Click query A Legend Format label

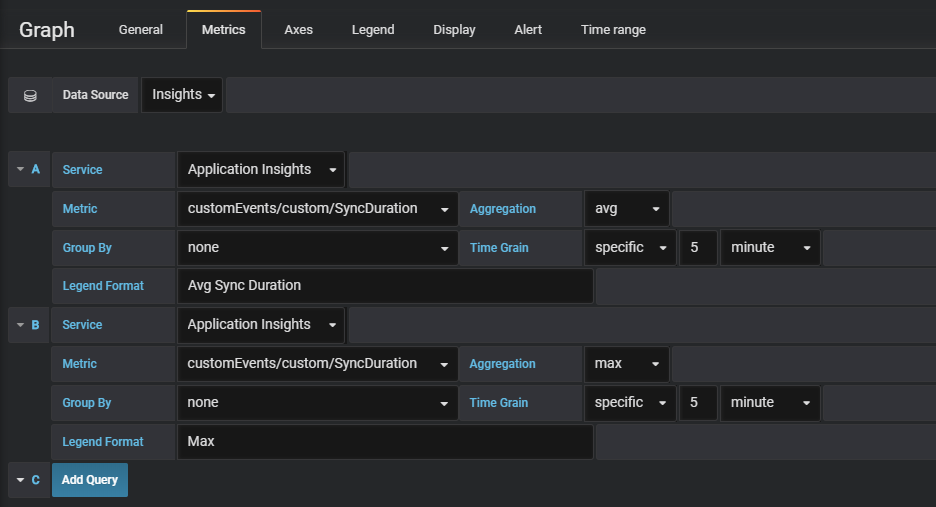click(x=103, y=286)
